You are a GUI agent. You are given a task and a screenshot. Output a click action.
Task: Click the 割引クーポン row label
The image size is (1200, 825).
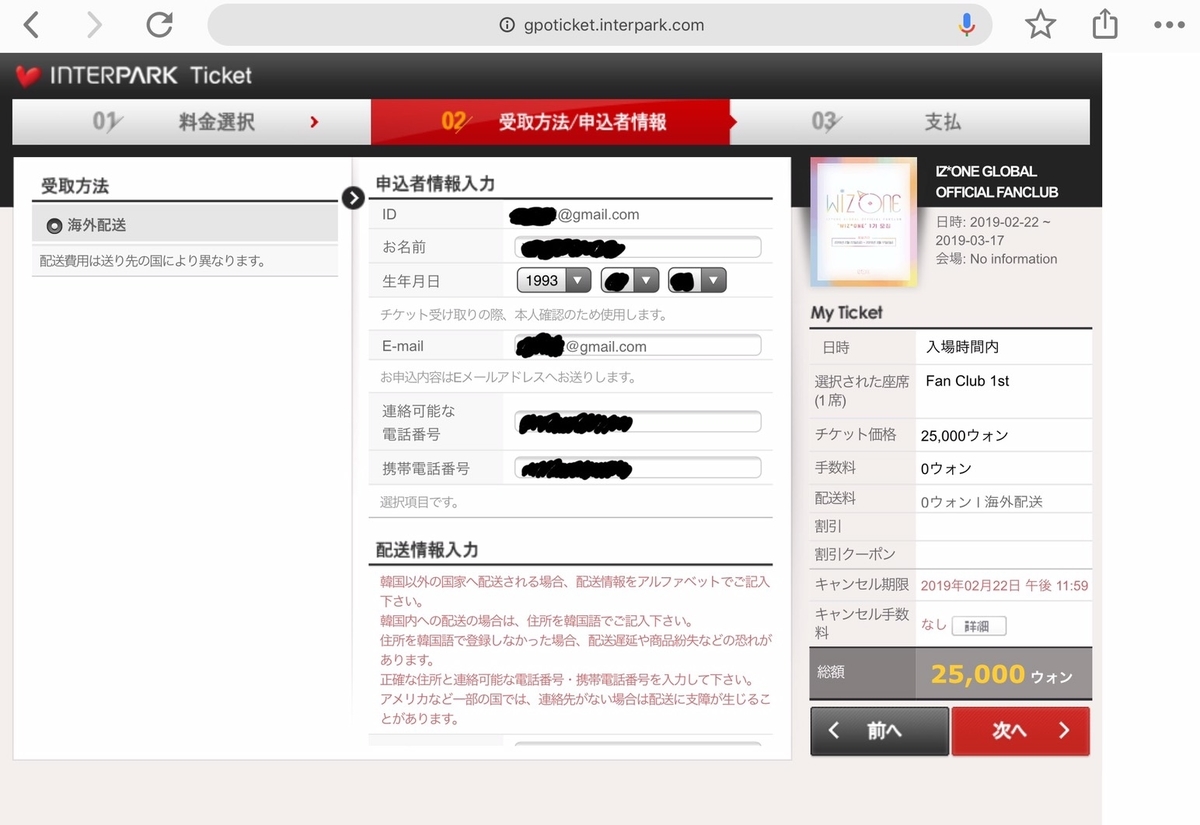855,553
